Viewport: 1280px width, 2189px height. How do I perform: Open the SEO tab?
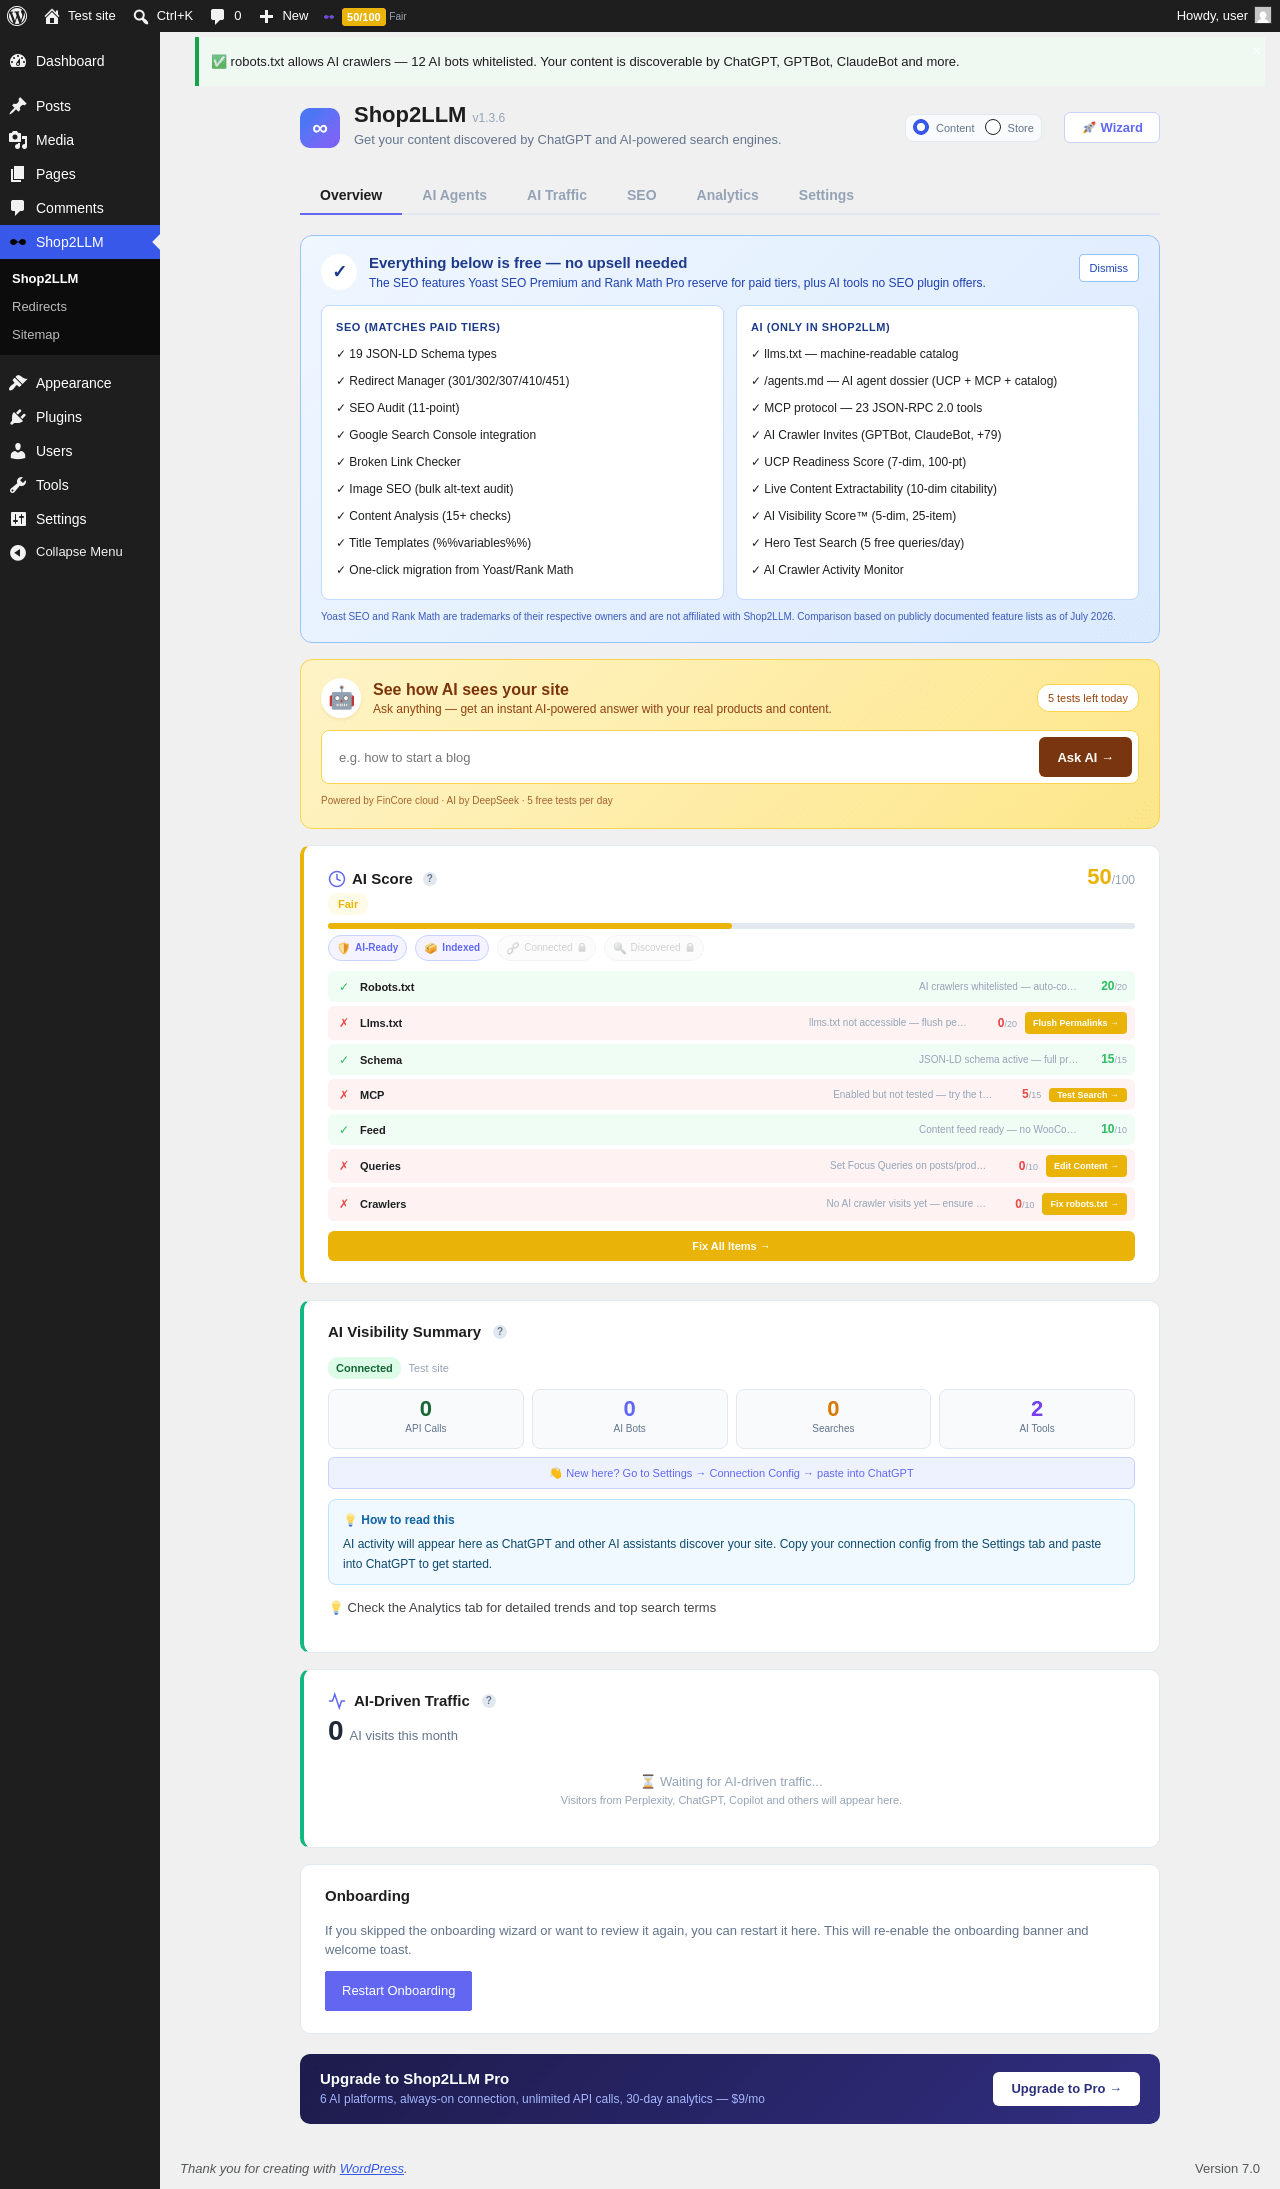coord(642,195)
